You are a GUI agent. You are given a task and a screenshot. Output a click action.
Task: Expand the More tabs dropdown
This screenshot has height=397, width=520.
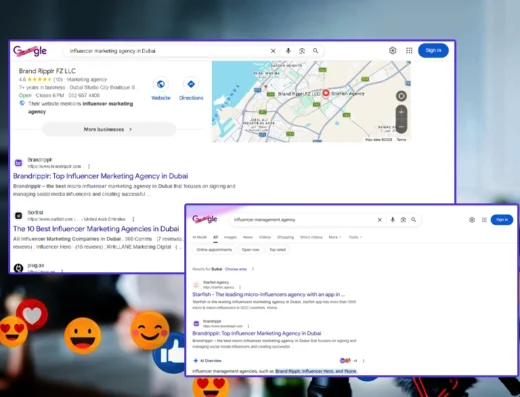coord(335,237)
